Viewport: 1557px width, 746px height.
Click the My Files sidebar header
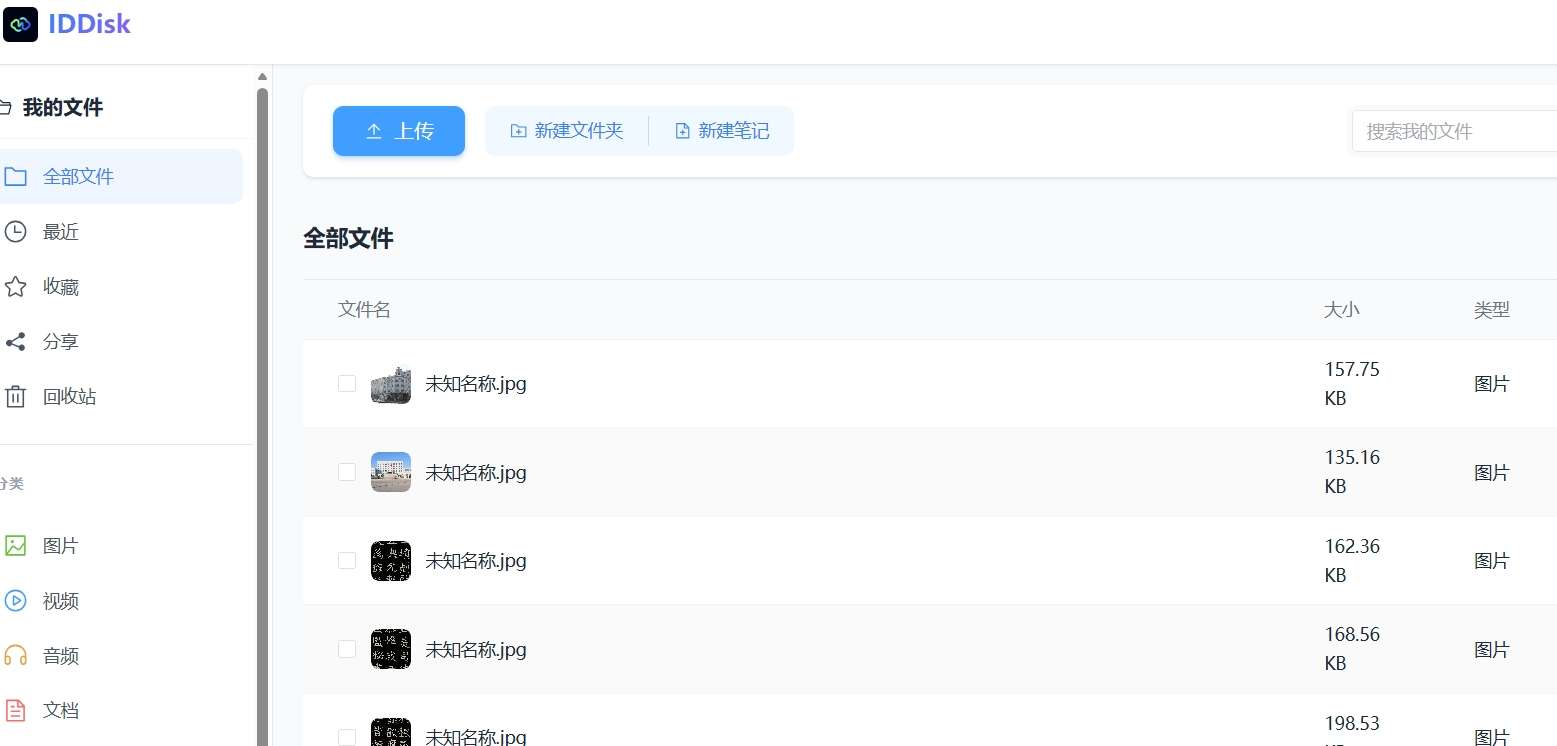(x=62, y=108)
